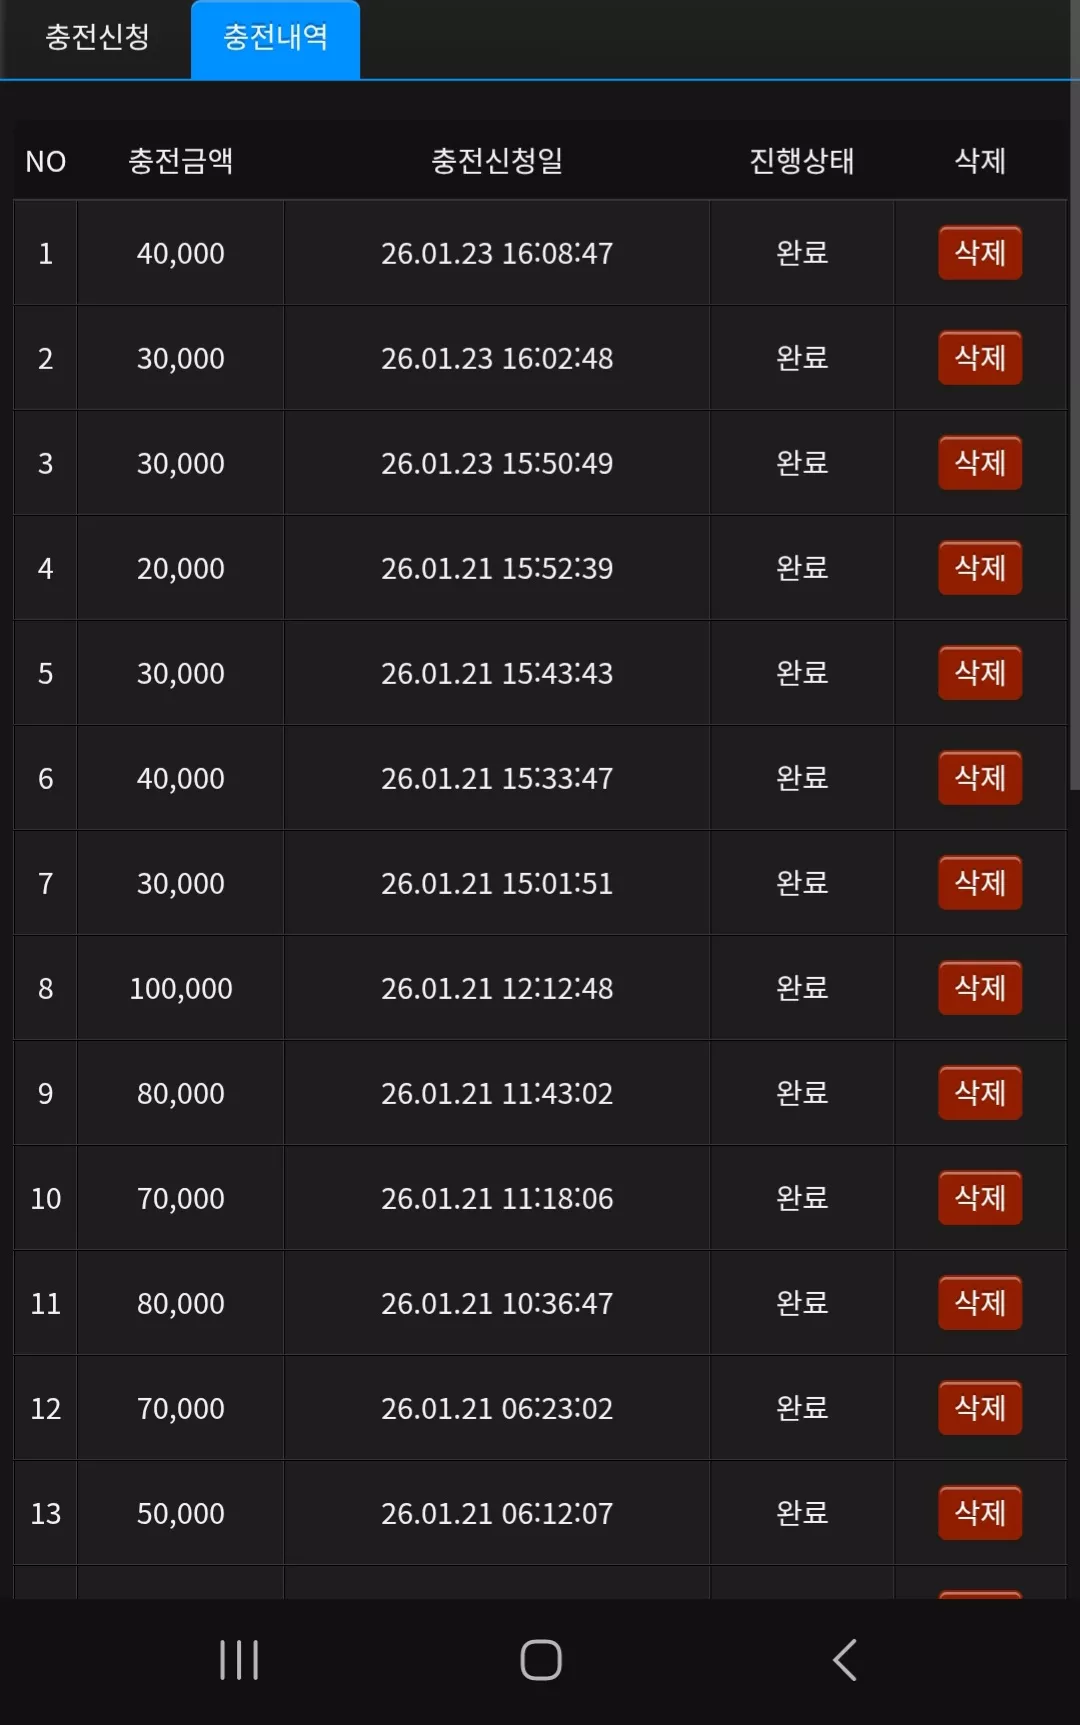The height and width of the screenshot is (1725, 1080).
Task: Select the 충전내역 tab
Action: [275, 38]
